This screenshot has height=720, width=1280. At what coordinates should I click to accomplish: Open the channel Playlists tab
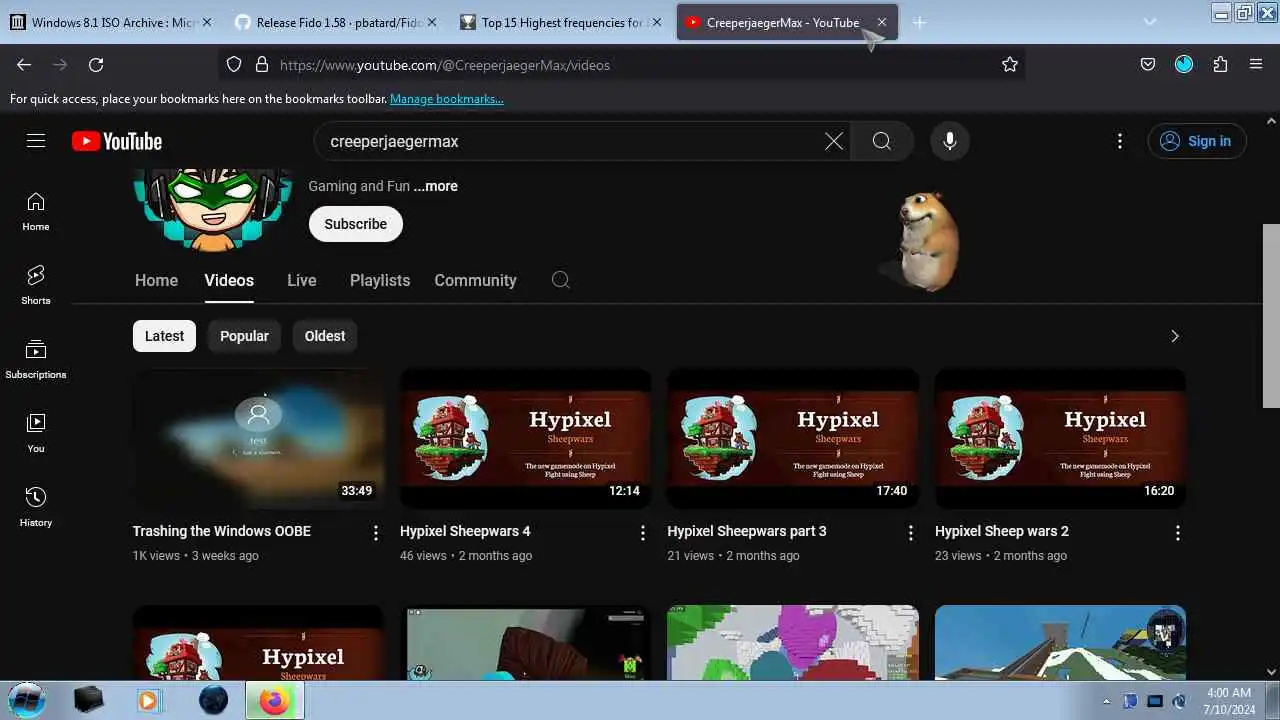tap(380, 280)
